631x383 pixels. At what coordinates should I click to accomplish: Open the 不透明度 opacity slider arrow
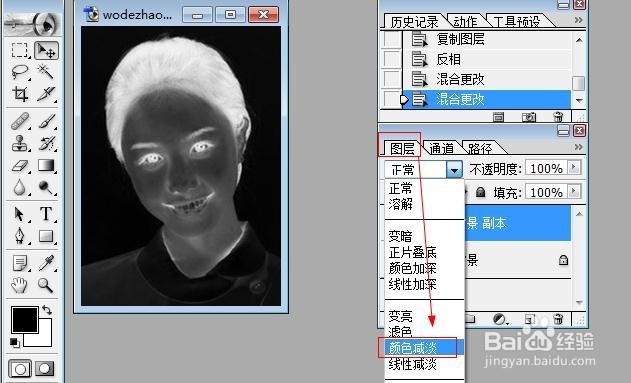[x=574, y=167]
